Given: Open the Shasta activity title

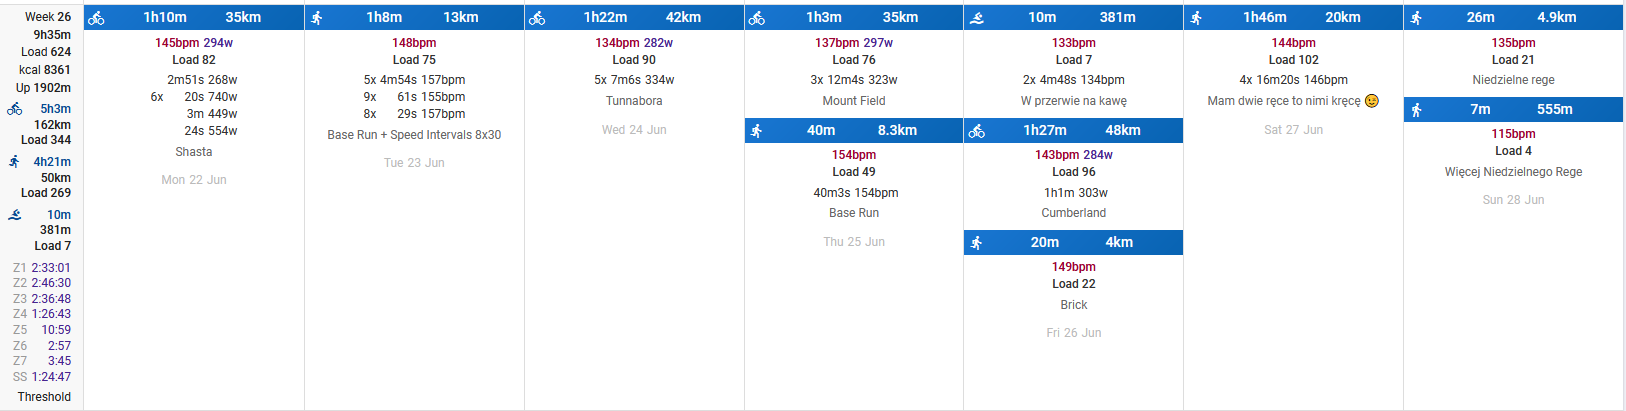Looking at the screenshot, I should pos(193,152).
